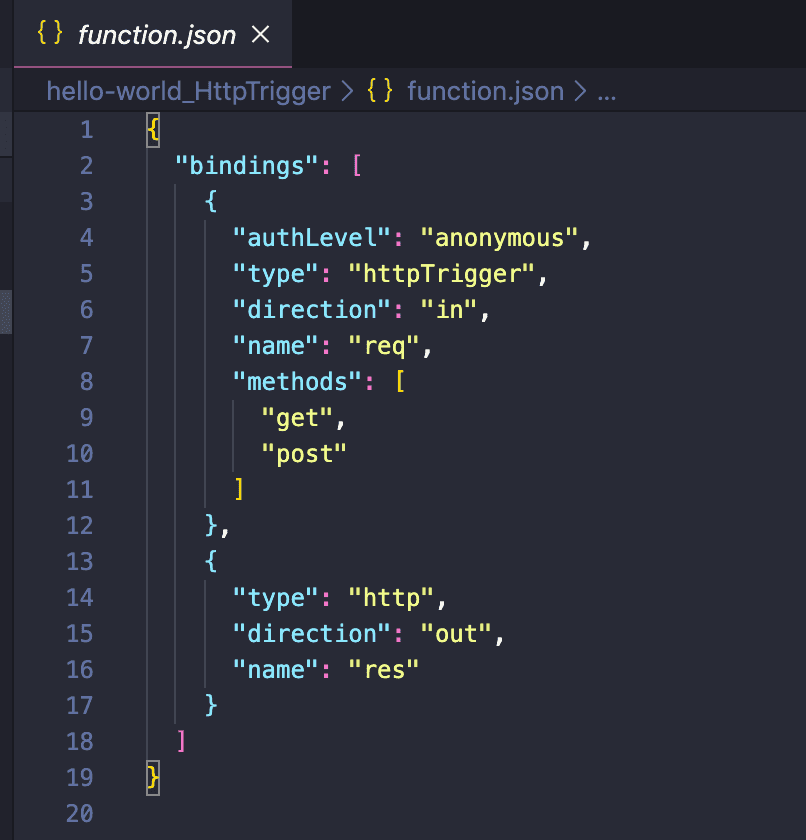Click line number 12
806x840 pixels.
(79, 525)
